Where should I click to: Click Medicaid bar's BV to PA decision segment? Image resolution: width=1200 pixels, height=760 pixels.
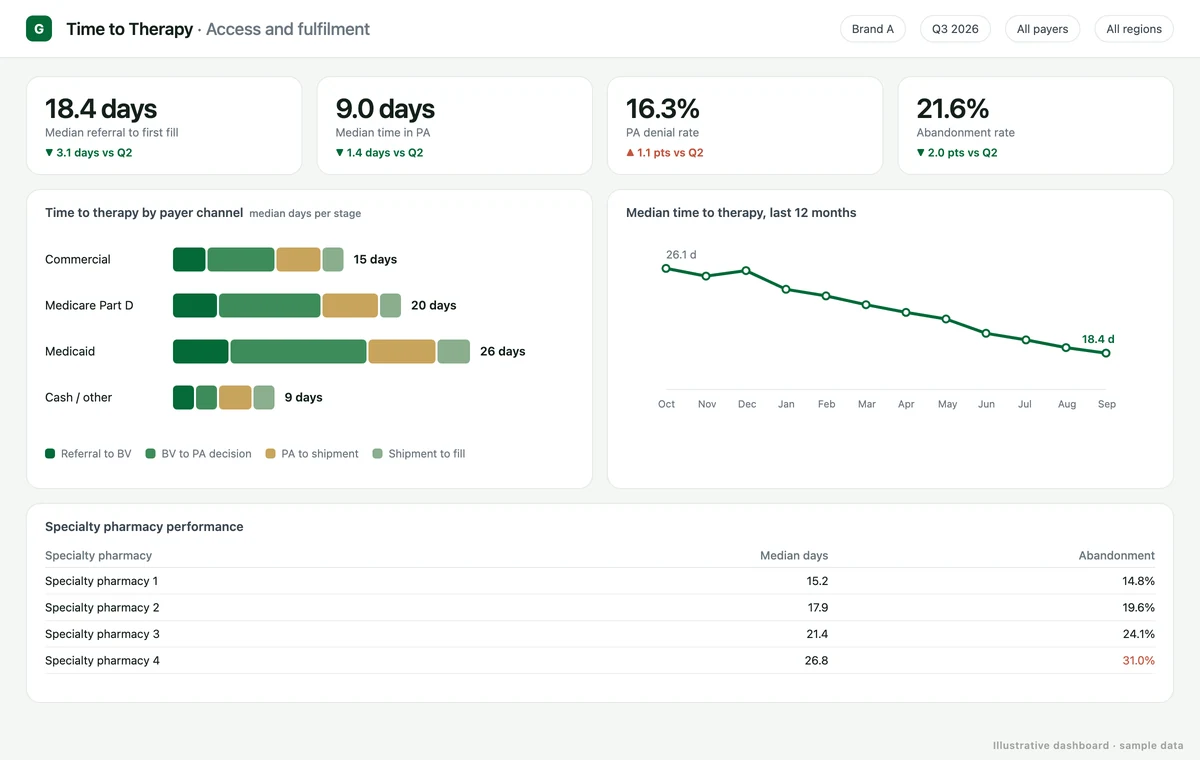pos(299,351)
